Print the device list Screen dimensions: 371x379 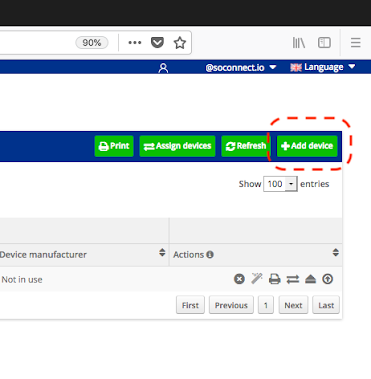point(114,146)
